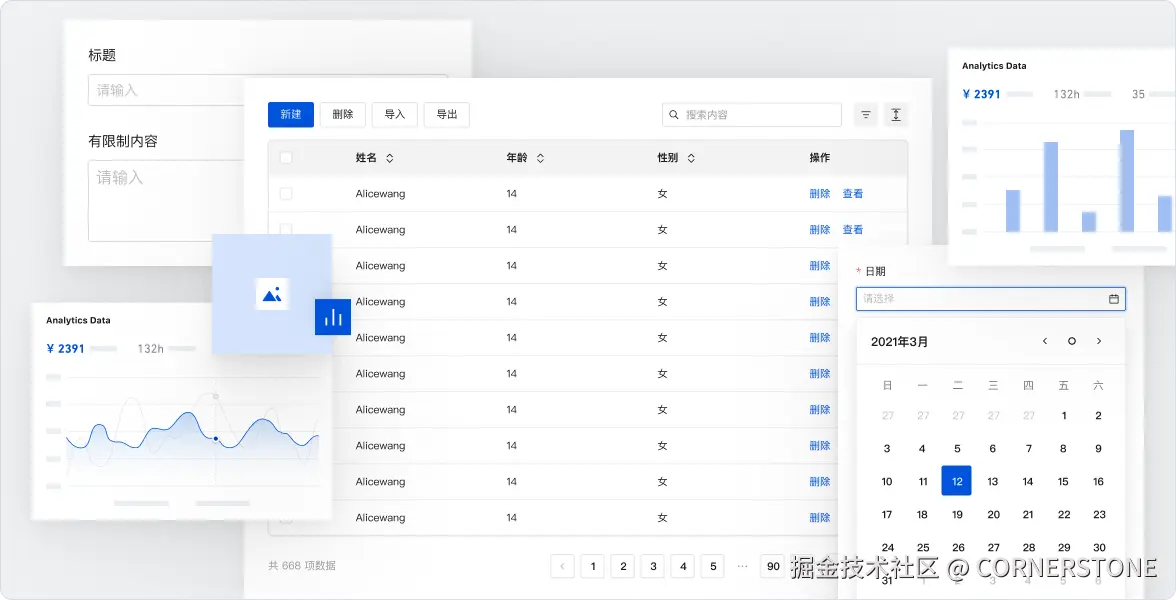Select March 12 in the calendar
The image size is (1176, 600).
[x=956, y=481]
